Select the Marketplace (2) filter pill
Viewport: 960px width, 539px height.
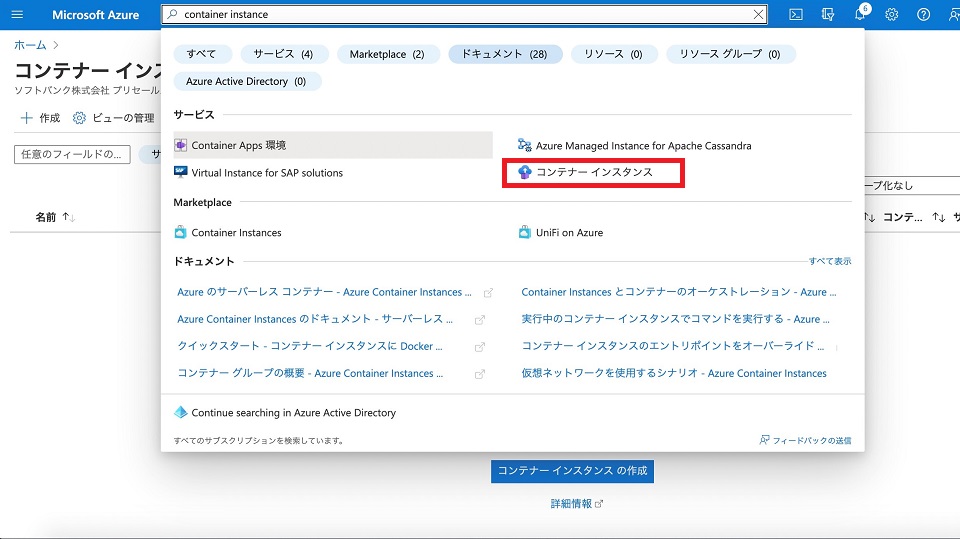(x=387, y=54)
